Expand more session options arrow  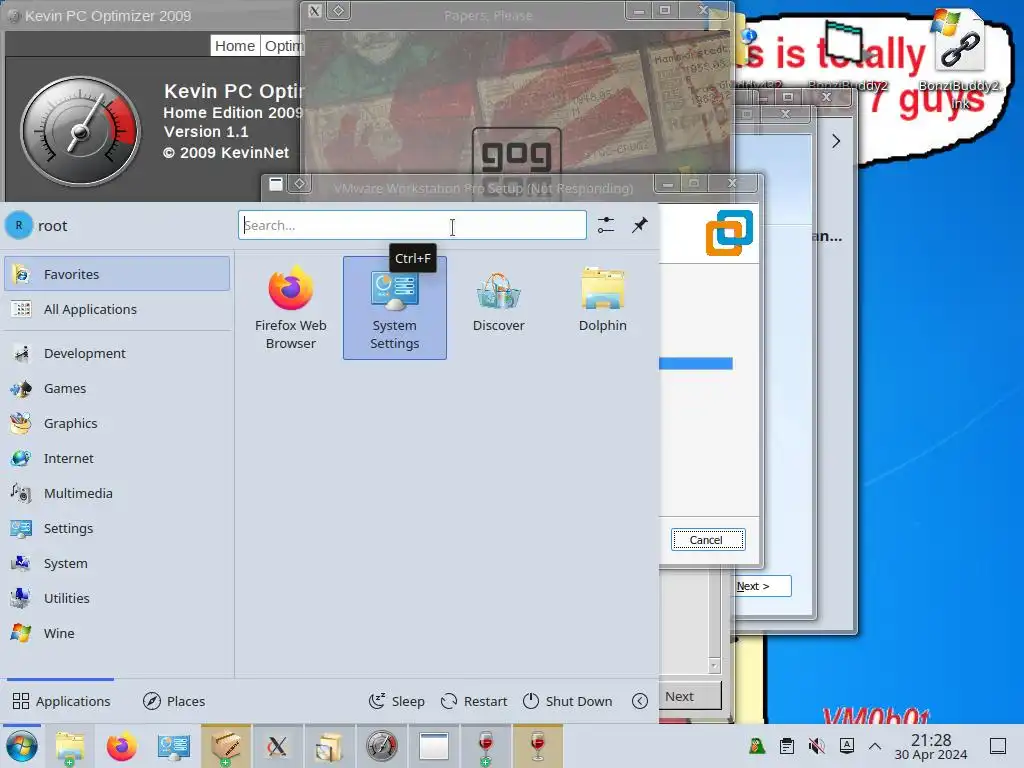(640, 701)
